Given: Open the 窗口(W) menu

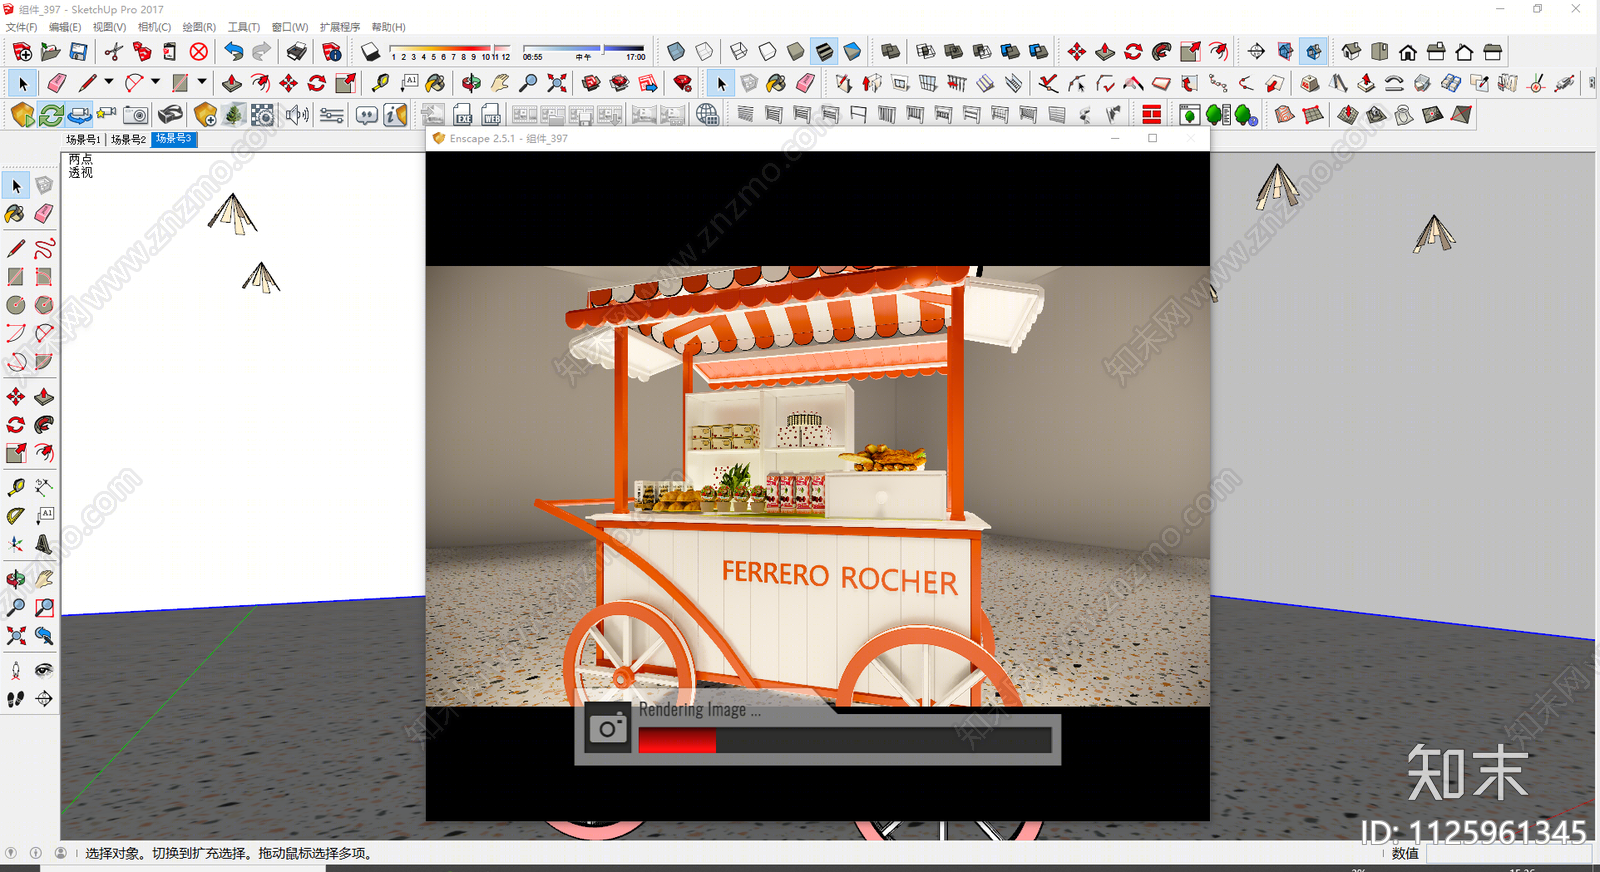Looking at the screenshot, I should click(x=290, y=27).
